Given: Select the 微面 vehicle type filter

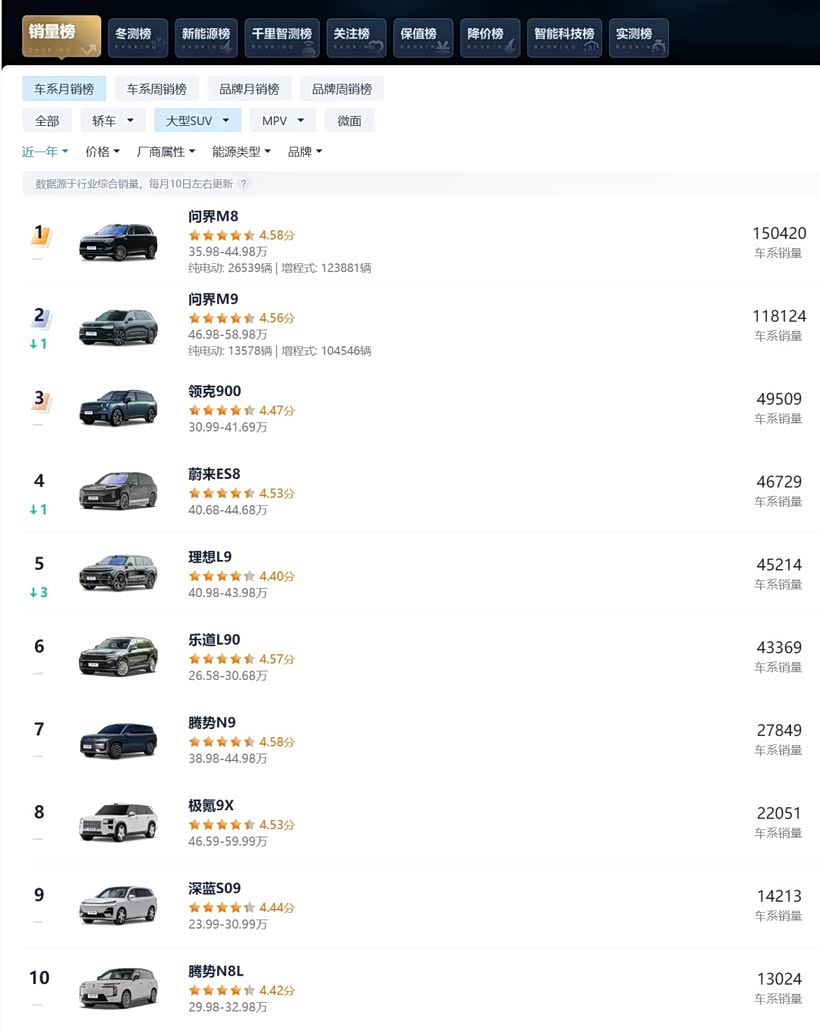Looking at the screenshot, I should [x=349, y=121].
